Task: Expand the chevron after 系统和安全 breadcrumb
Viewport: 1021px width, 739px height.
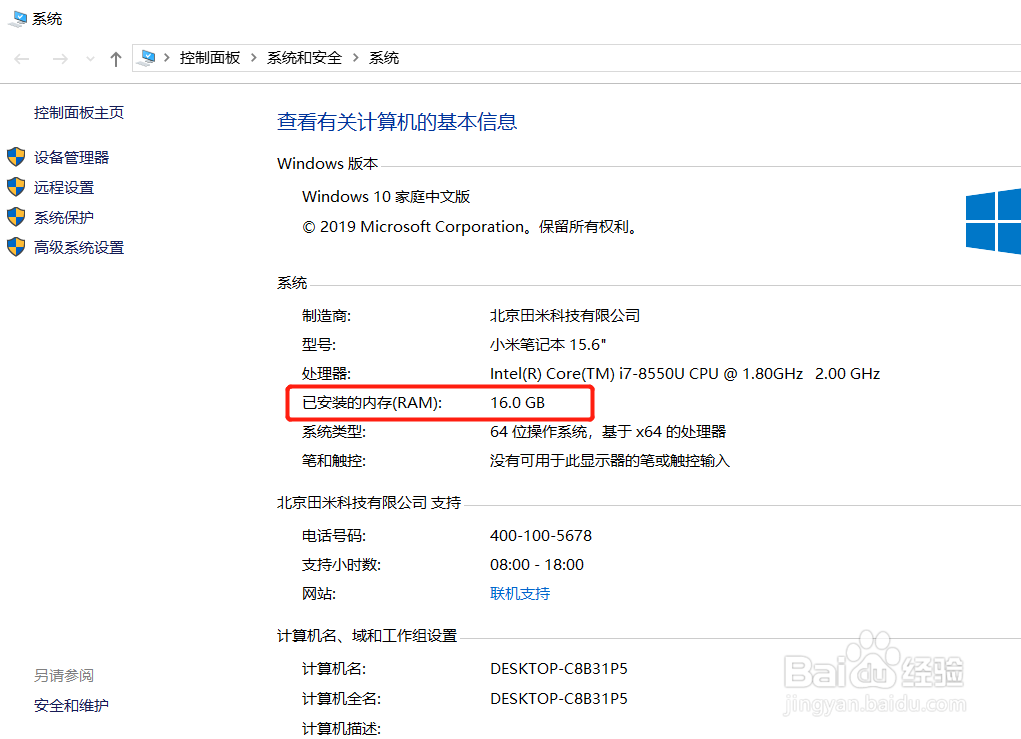Action: point(356,58)
